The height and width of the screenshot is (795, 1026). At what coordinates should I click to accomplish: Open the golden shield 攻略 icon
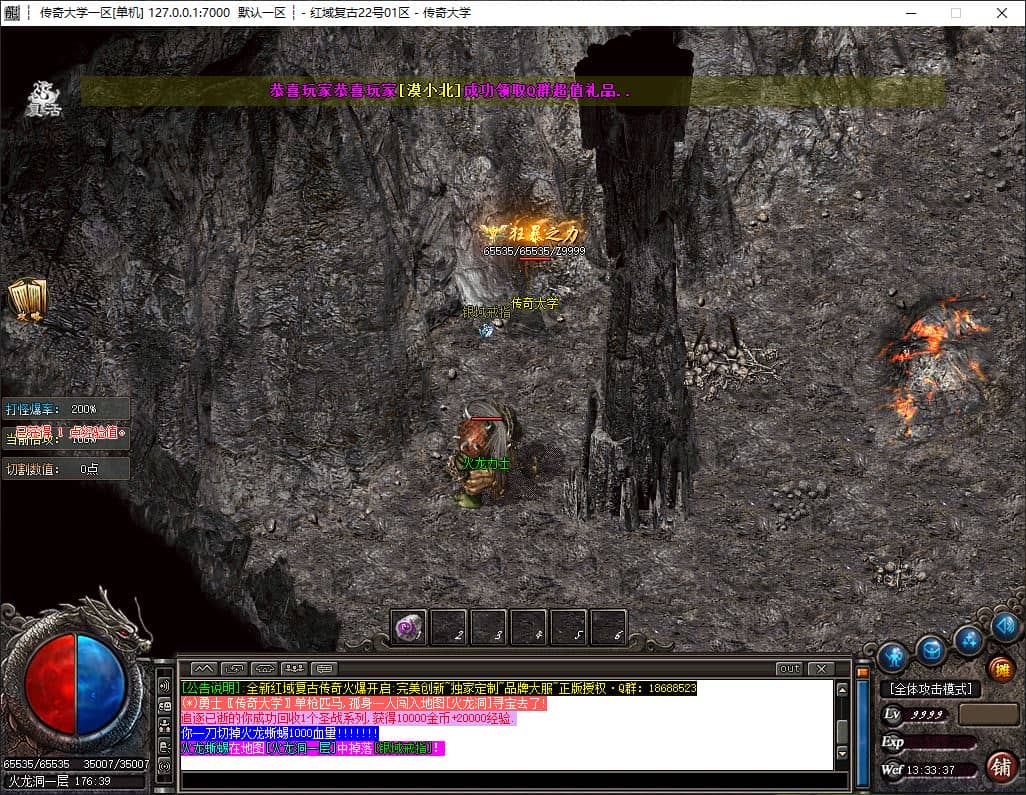pyautogui.click(x=27, y=300)
